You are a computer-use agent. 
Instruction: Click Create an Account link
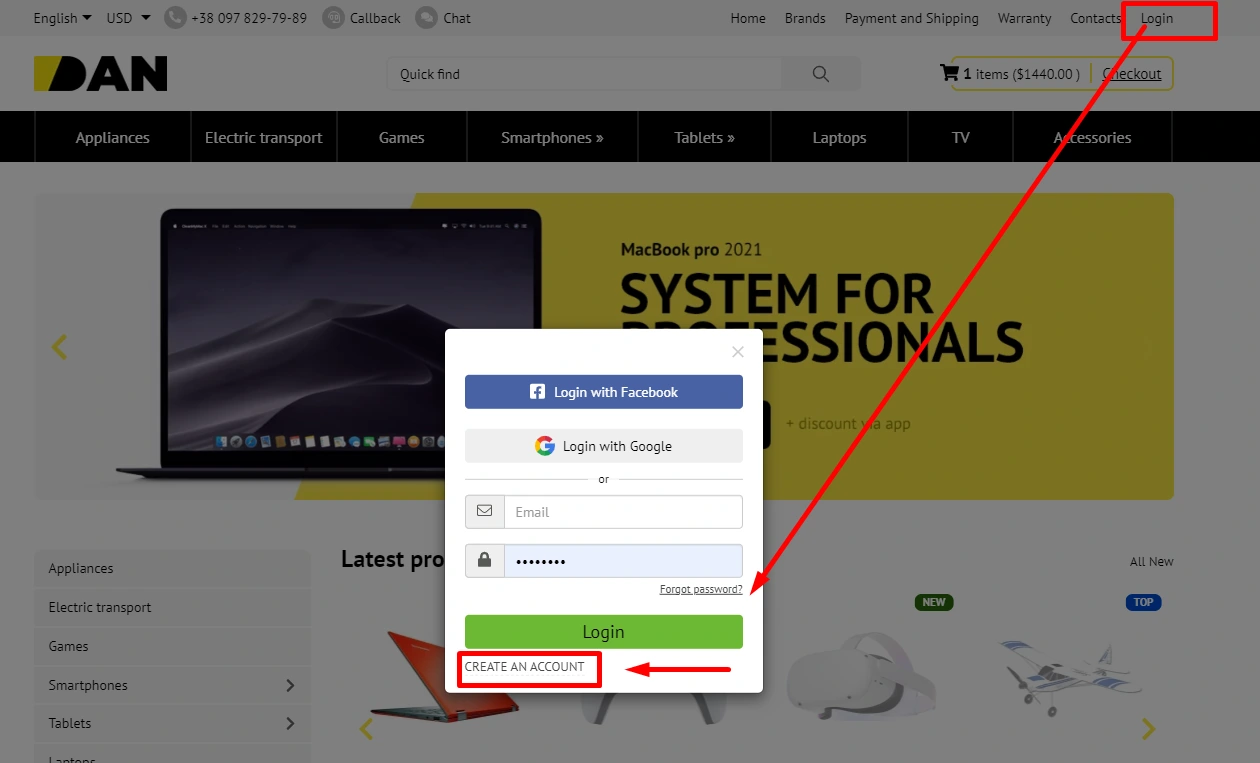pyautogui.click(x=525, y=667)
